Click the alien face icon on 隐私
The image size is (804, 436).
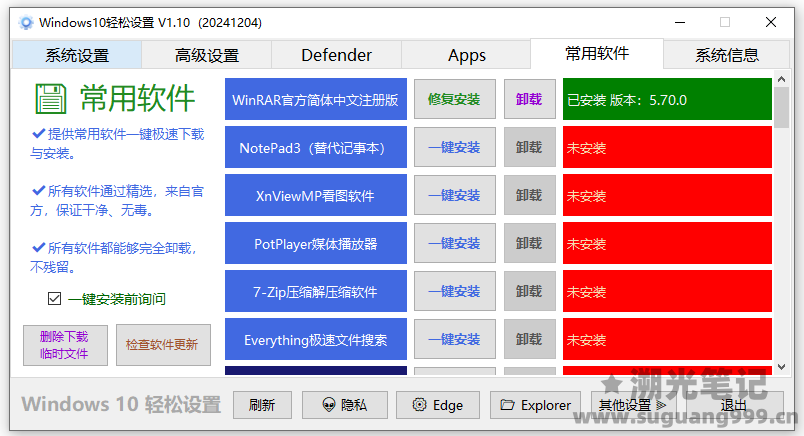pos(329,405)
